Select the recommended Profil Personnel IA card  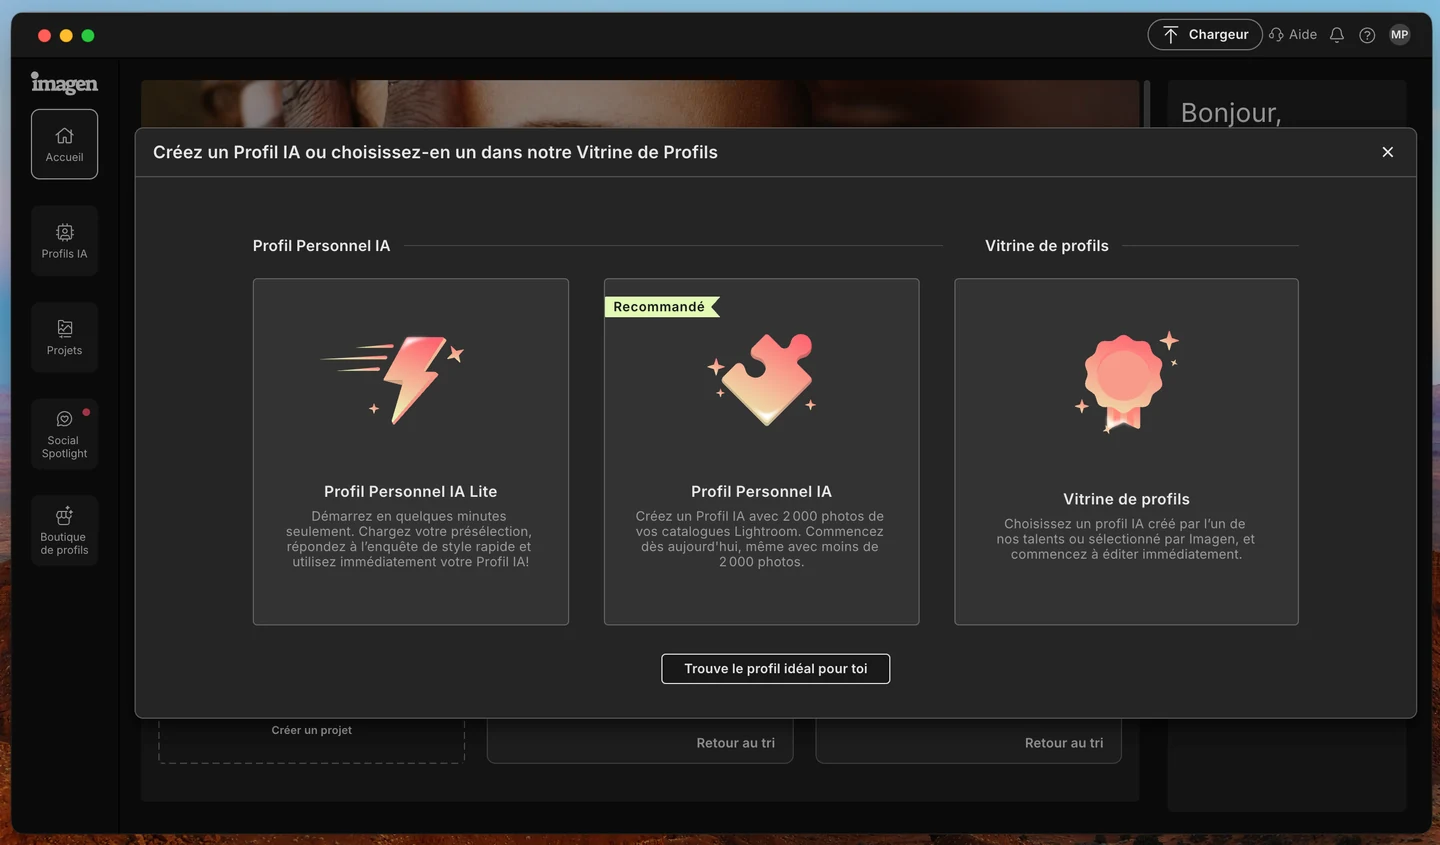pyautogui.click(x=761, y=451)
